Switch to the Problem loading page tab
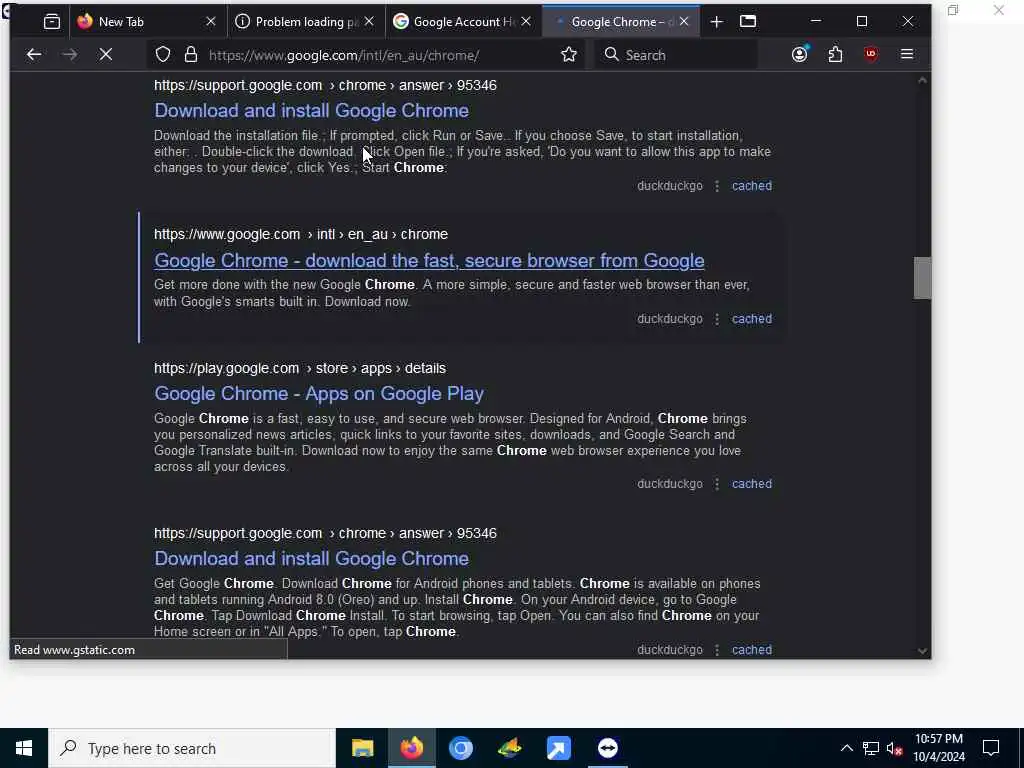This screenshot has width=1024, height=768. tap(306, 22)
